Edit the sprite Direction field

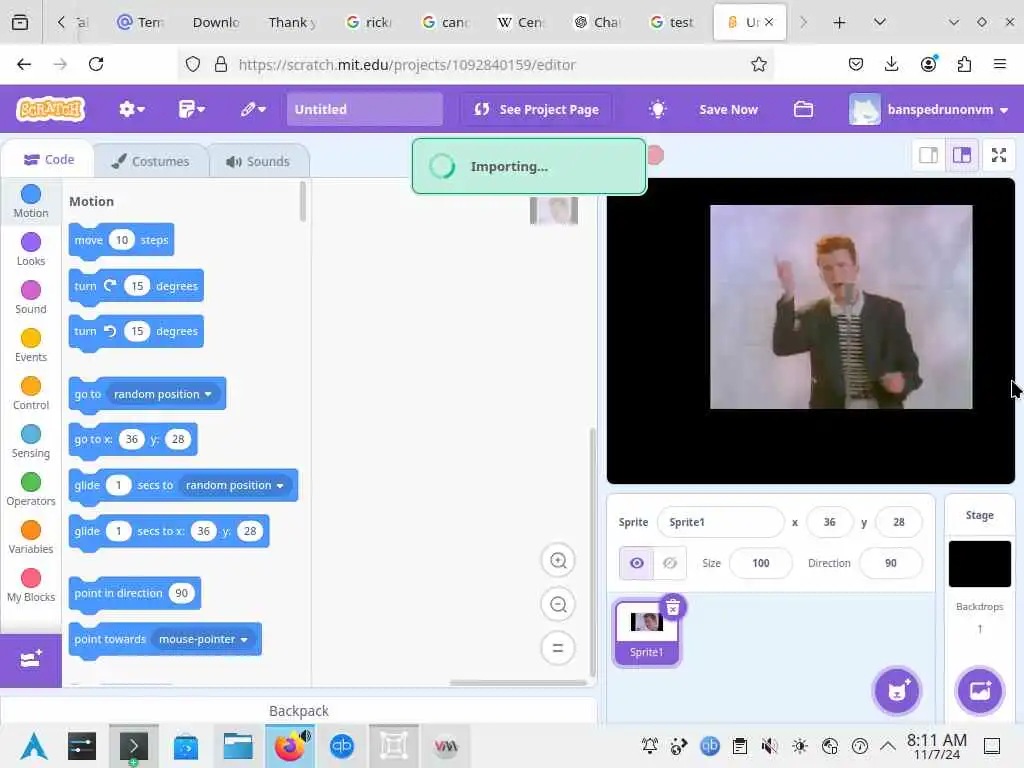pyautogui.click(x=891, y=563)
